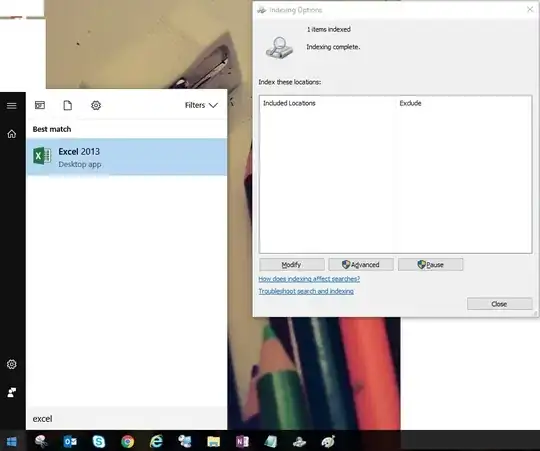Open 'How does indexing affect searches?' link
This screenshot has height=451, width=540.
[309, 279]
